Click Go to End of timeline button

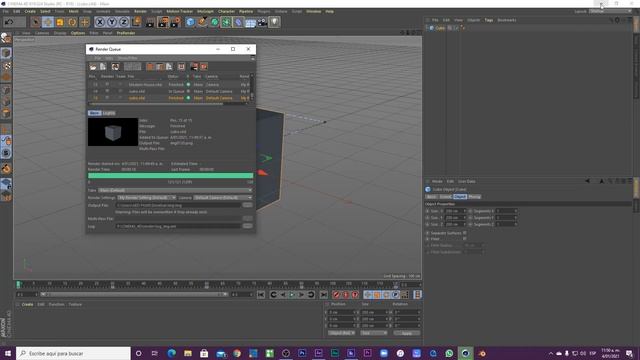point(323,295)
